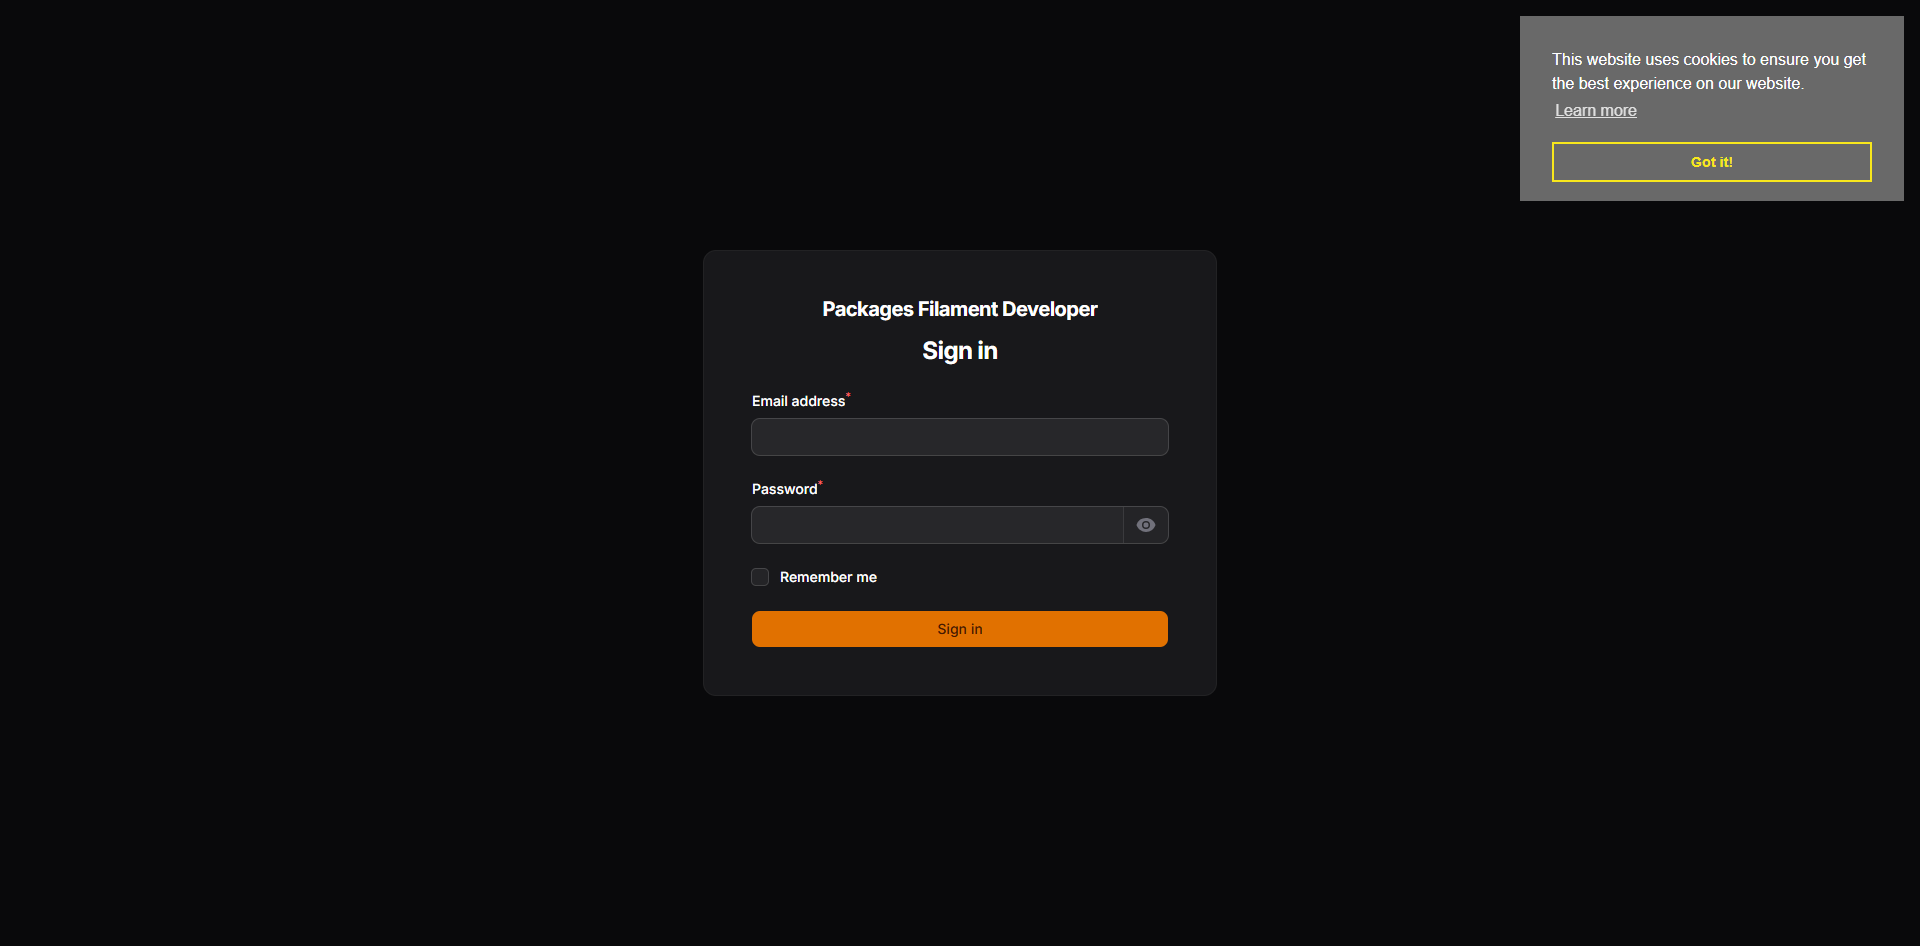The image size is (1920, 946).
Task: Focus the Email address input field
Action: (960, 437)
